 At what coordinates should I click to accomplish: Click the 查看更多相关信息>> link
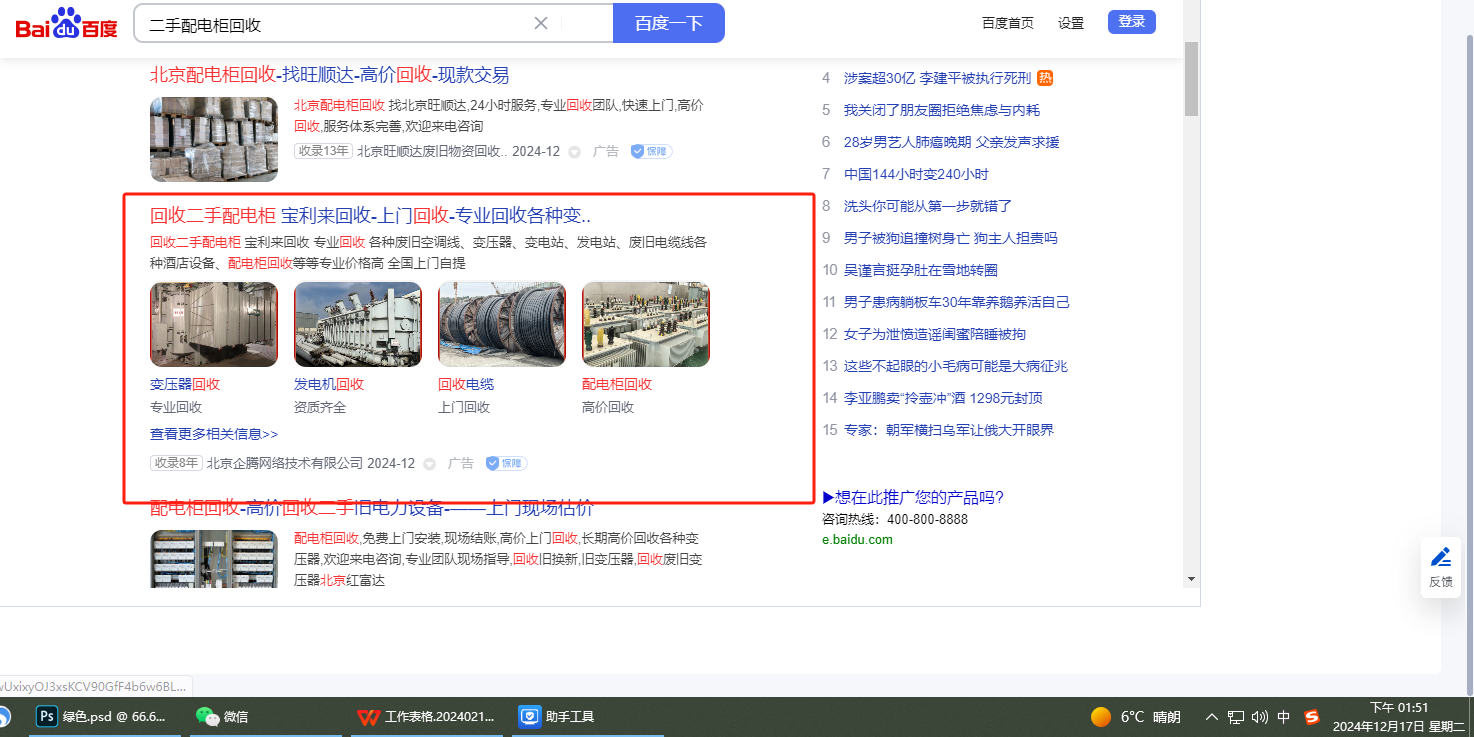click(214, 434)
